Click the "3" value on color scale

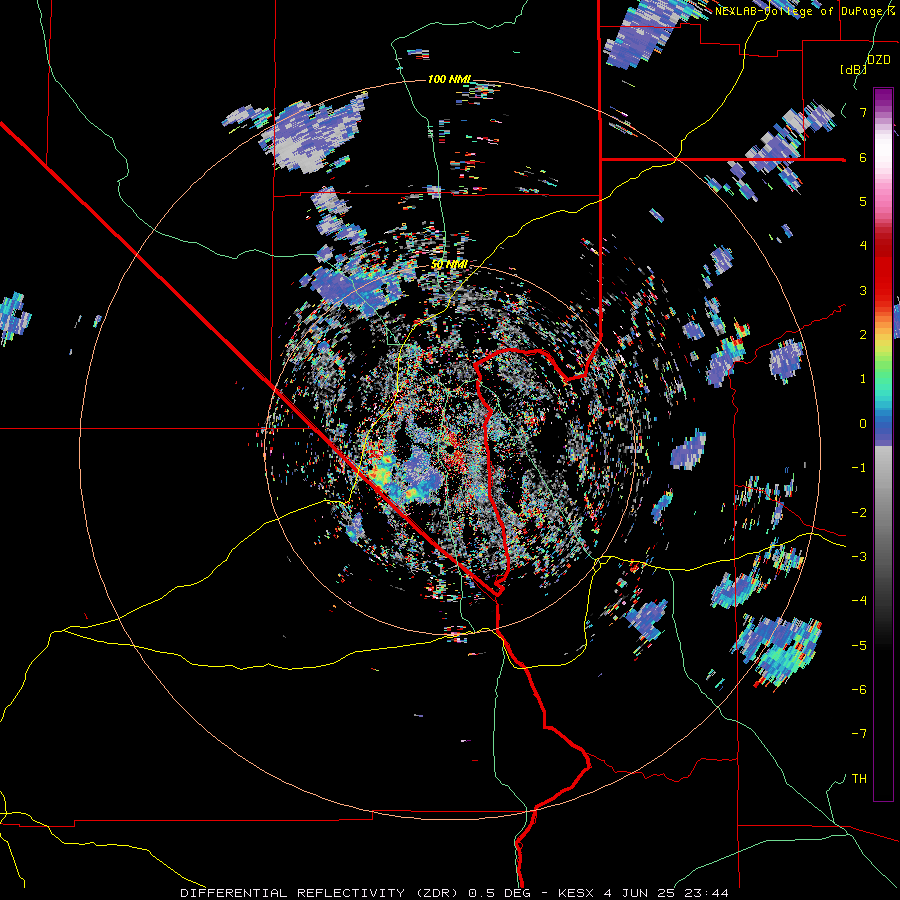click(x=863, y=290)
